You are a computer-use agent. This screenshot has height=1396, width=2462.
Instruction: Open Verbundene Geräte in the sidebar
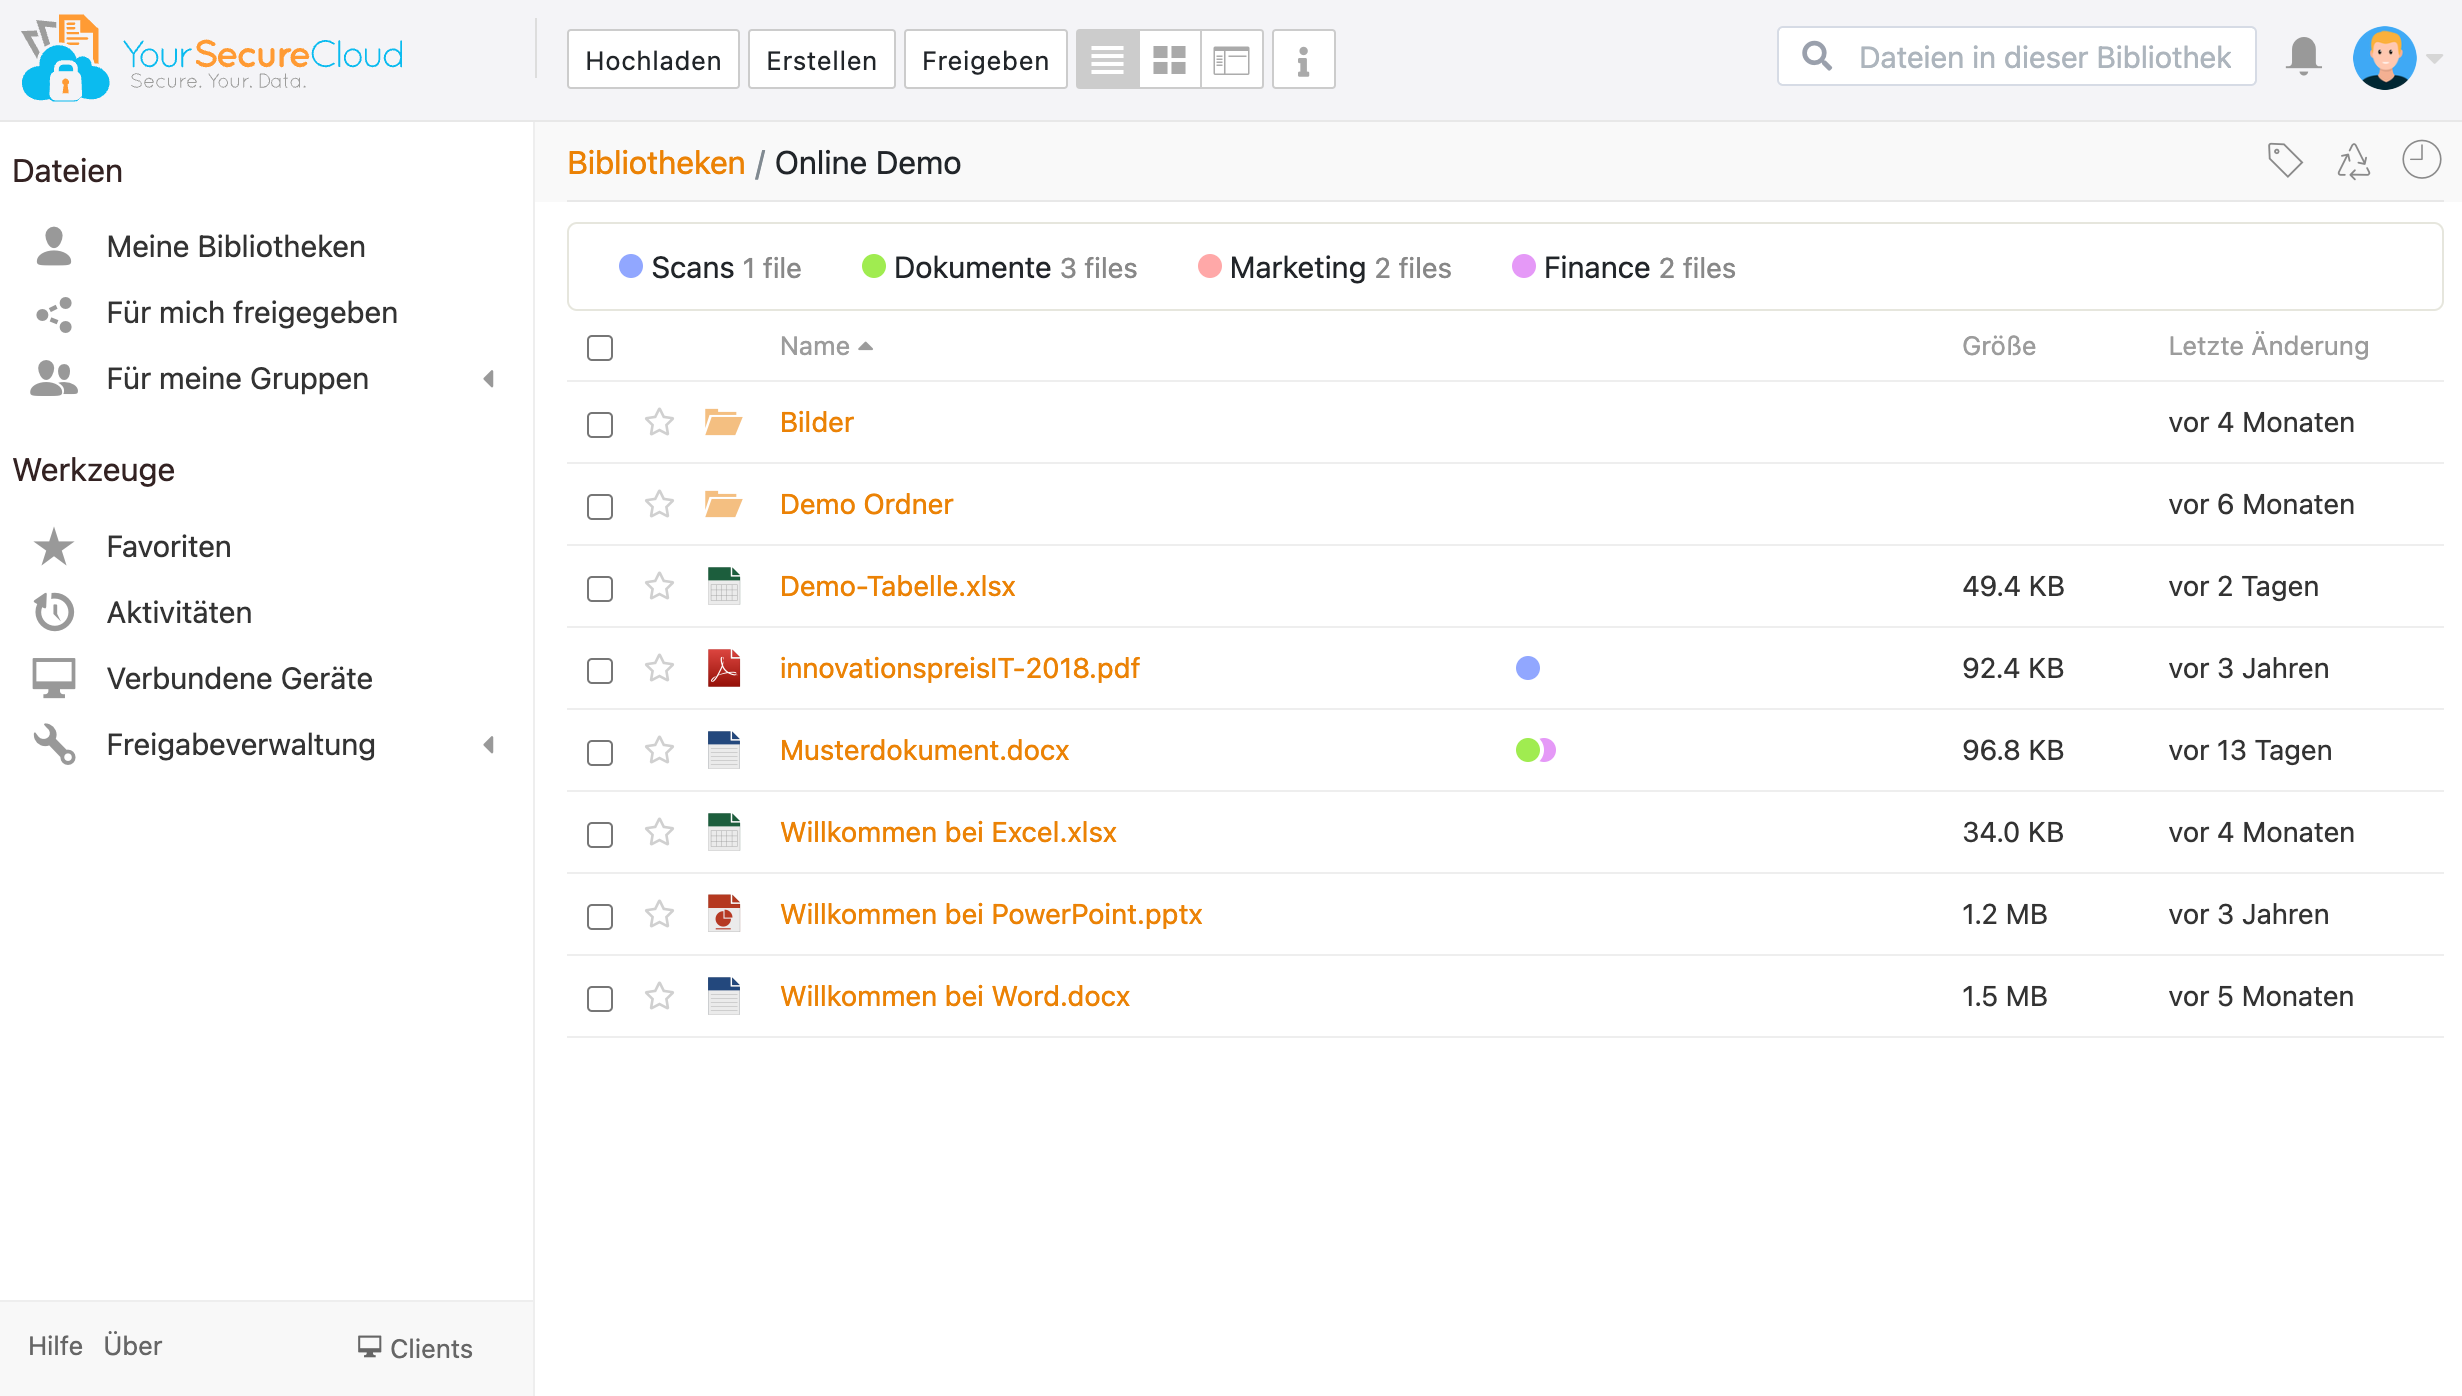239,678
